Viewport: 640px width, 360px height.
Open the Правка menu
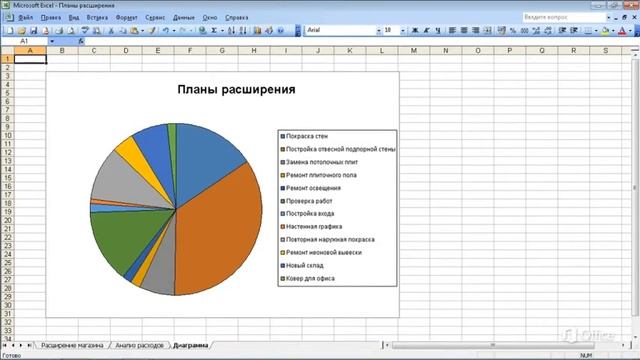[x=51, y=18]
